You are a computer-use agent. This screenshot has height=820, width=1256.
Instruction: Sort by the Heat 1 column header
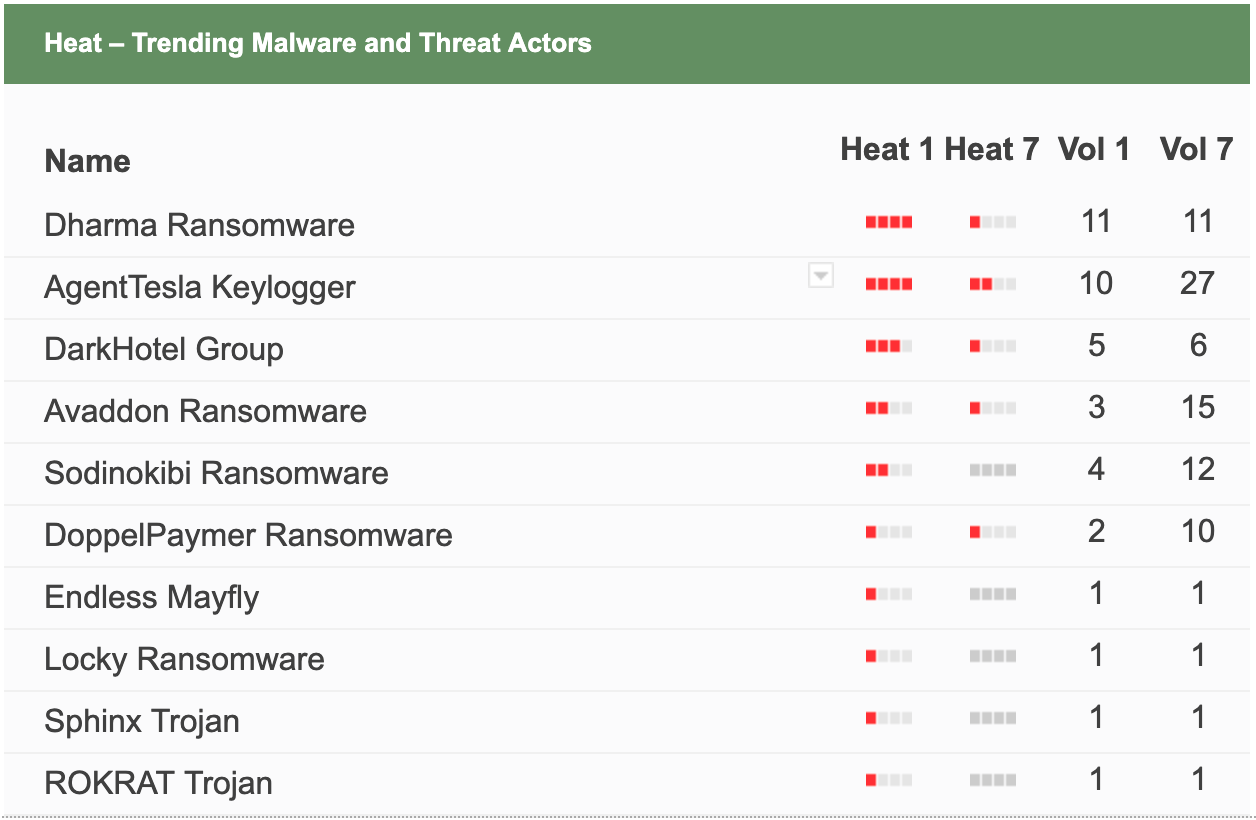point(887,149)
